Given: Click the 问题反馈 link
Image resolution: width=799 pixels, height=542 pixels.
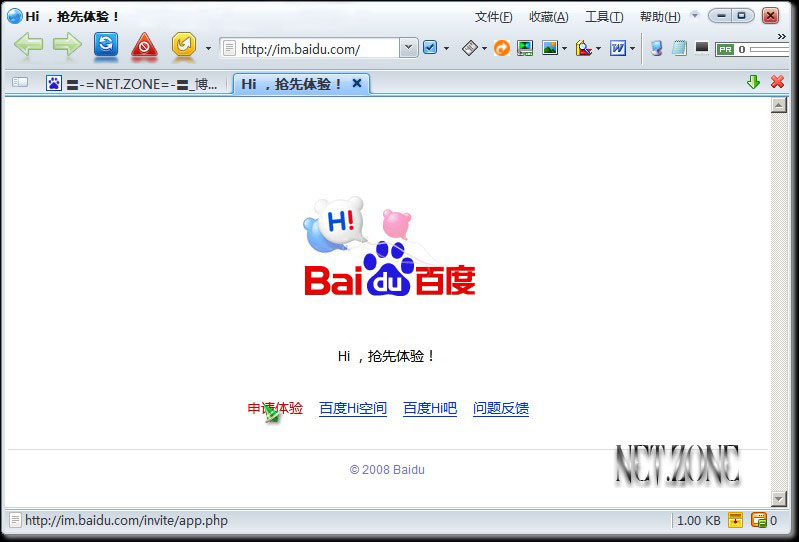Looking at the screenshot, I should 500,408.
